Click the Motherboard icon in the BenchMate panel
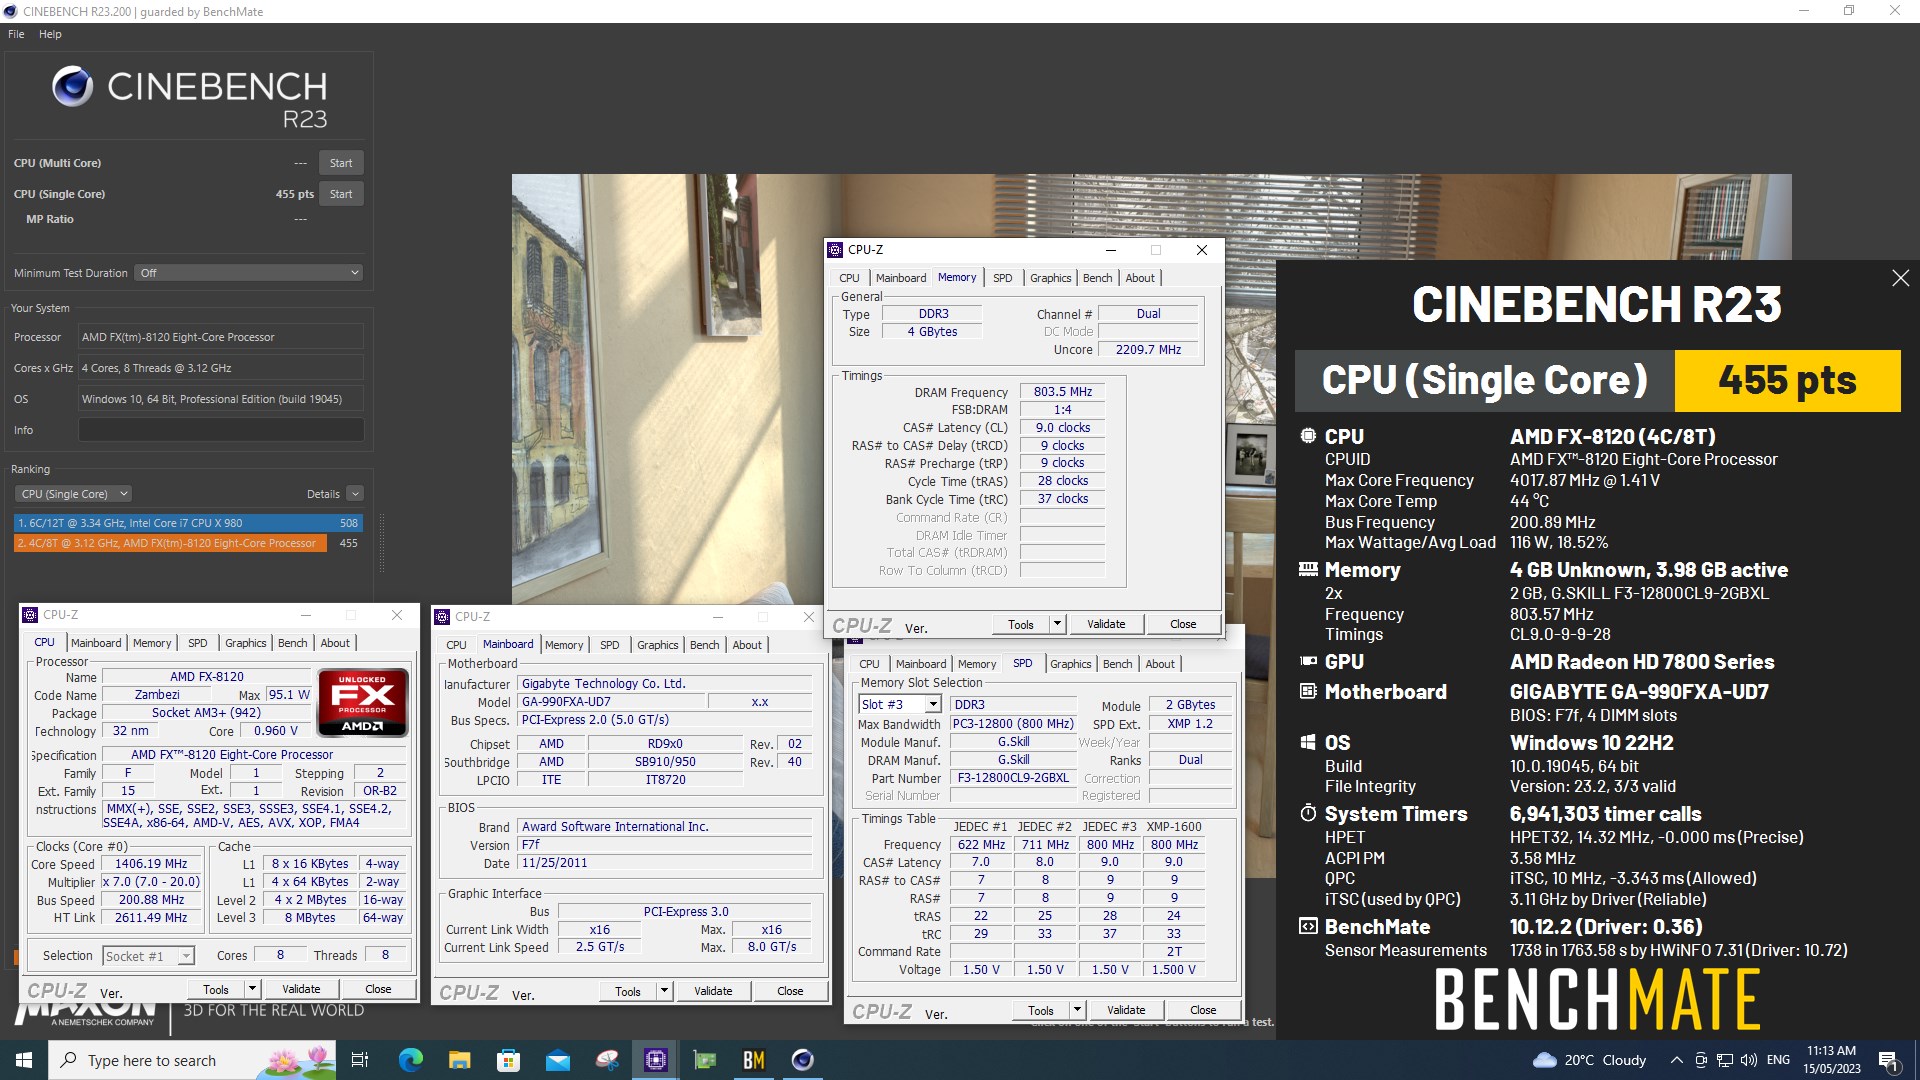 (1308, 691)
